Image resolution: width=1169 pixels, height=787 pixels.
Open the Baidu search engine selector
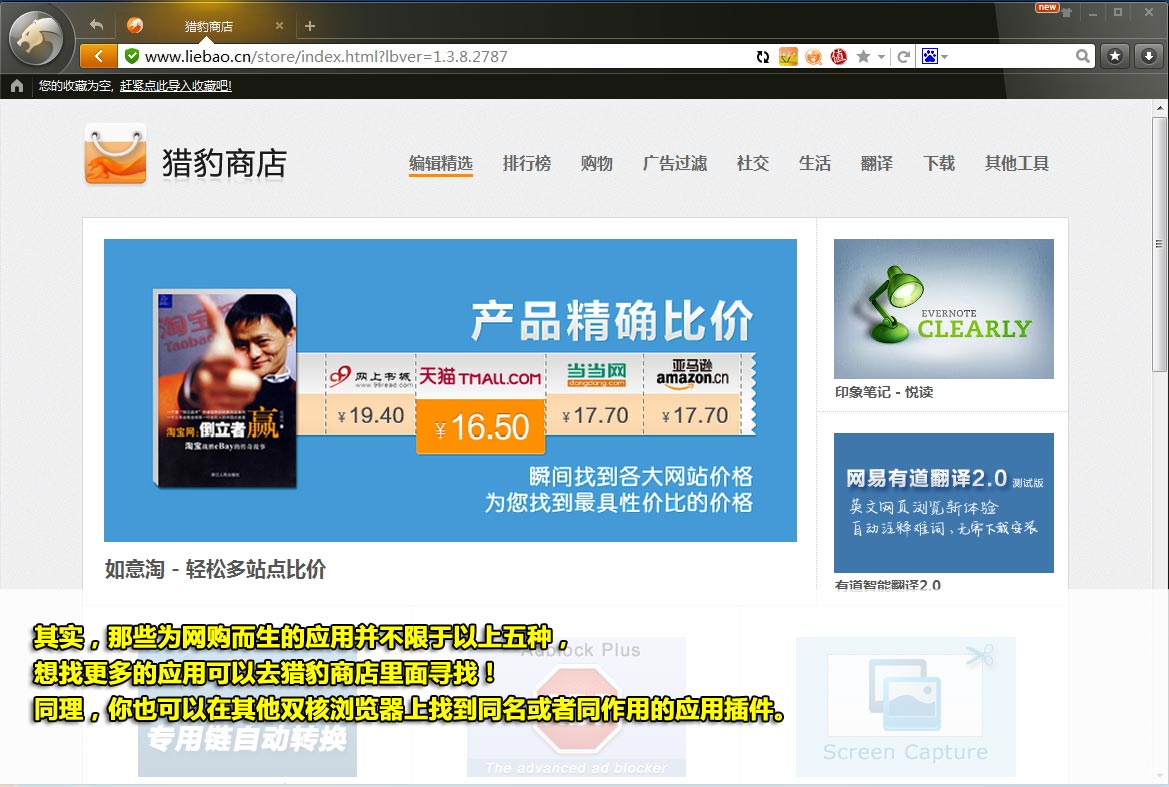coord(934,56)
